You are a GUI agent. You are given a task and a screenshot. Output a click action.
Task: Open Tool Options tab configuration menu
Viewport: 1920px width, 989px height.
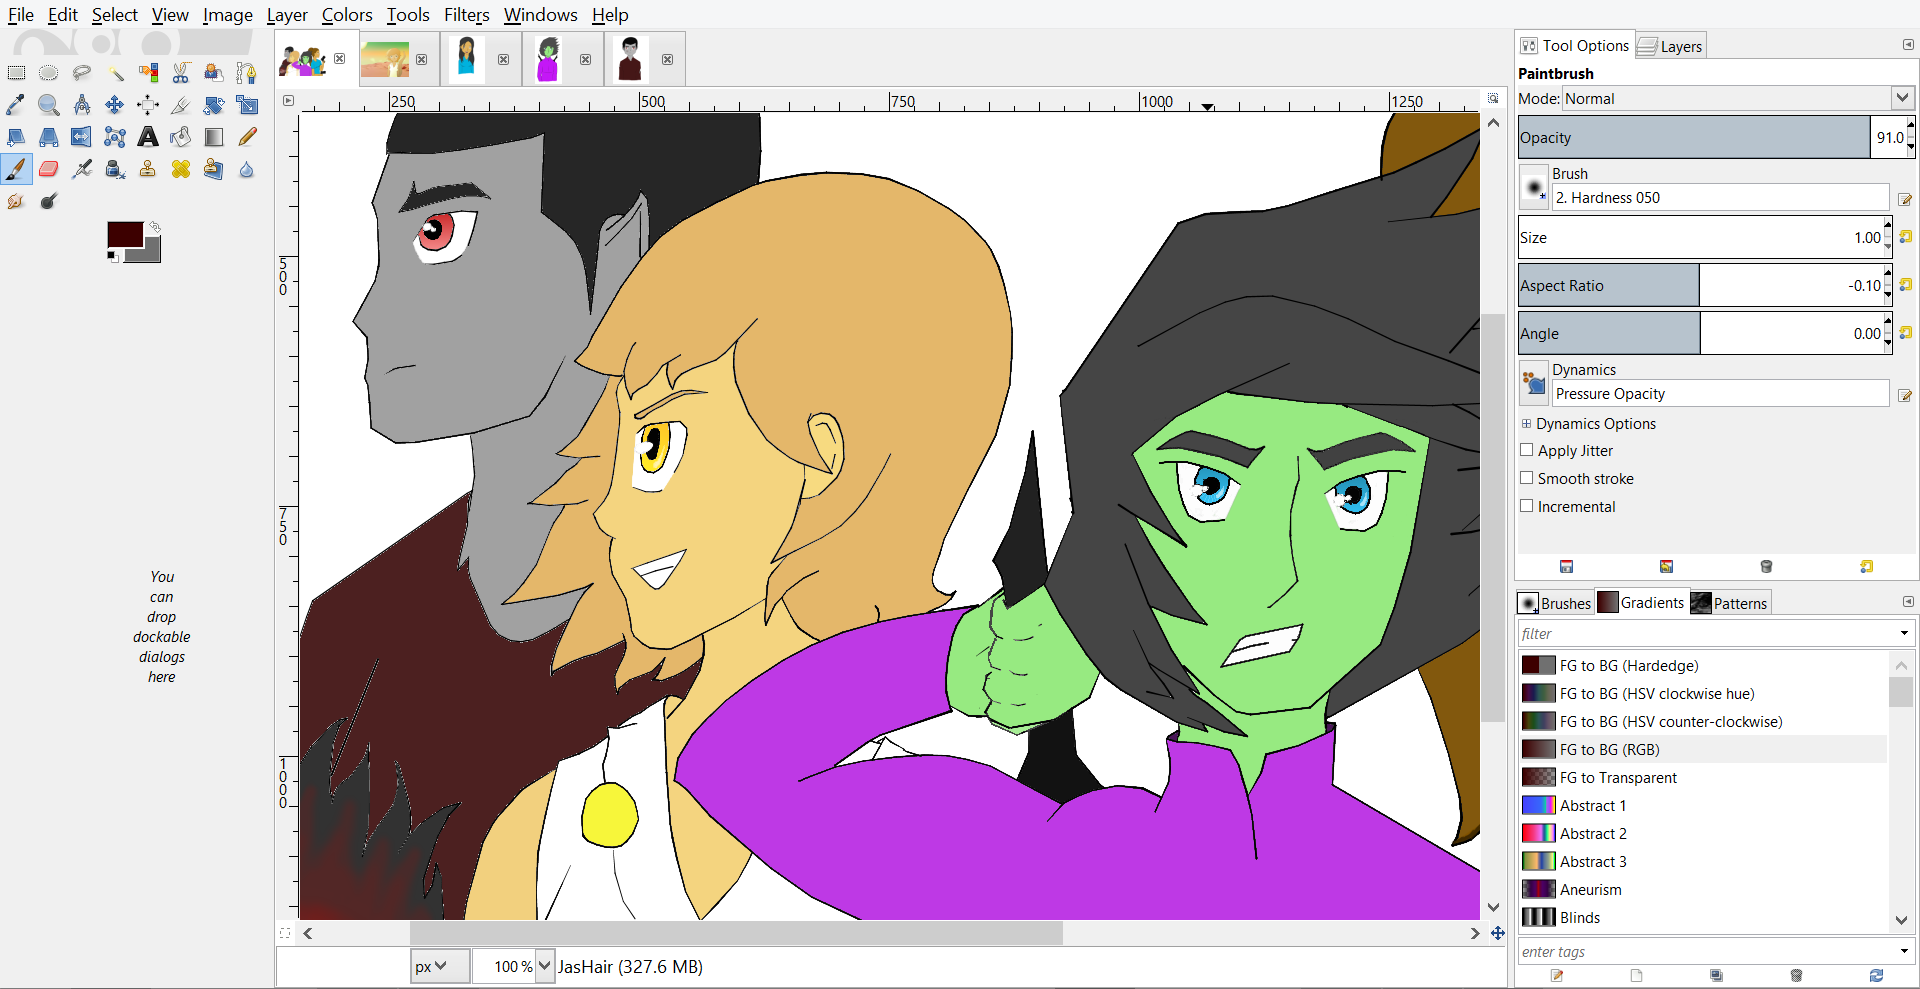click(x=1908, y=45)
